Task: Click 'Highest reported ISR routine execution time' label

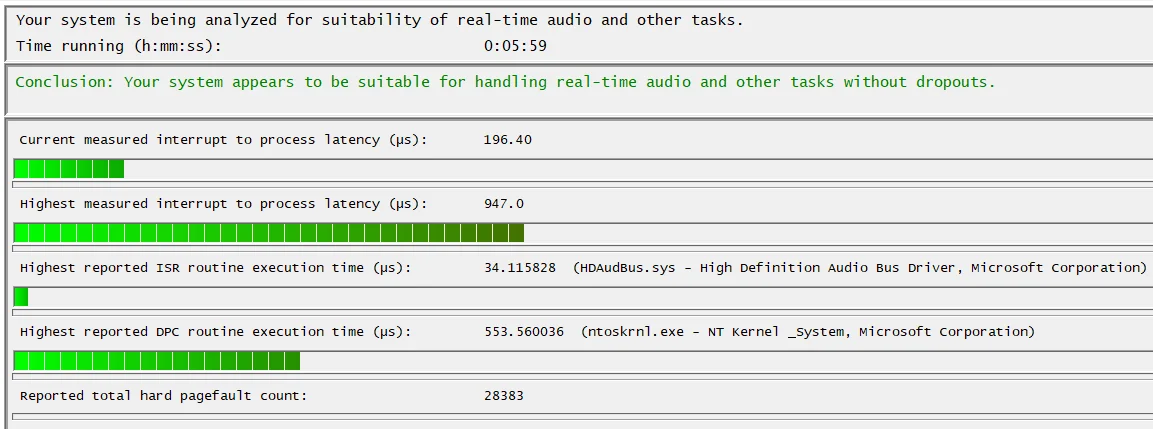Action: tap(215, 267)
